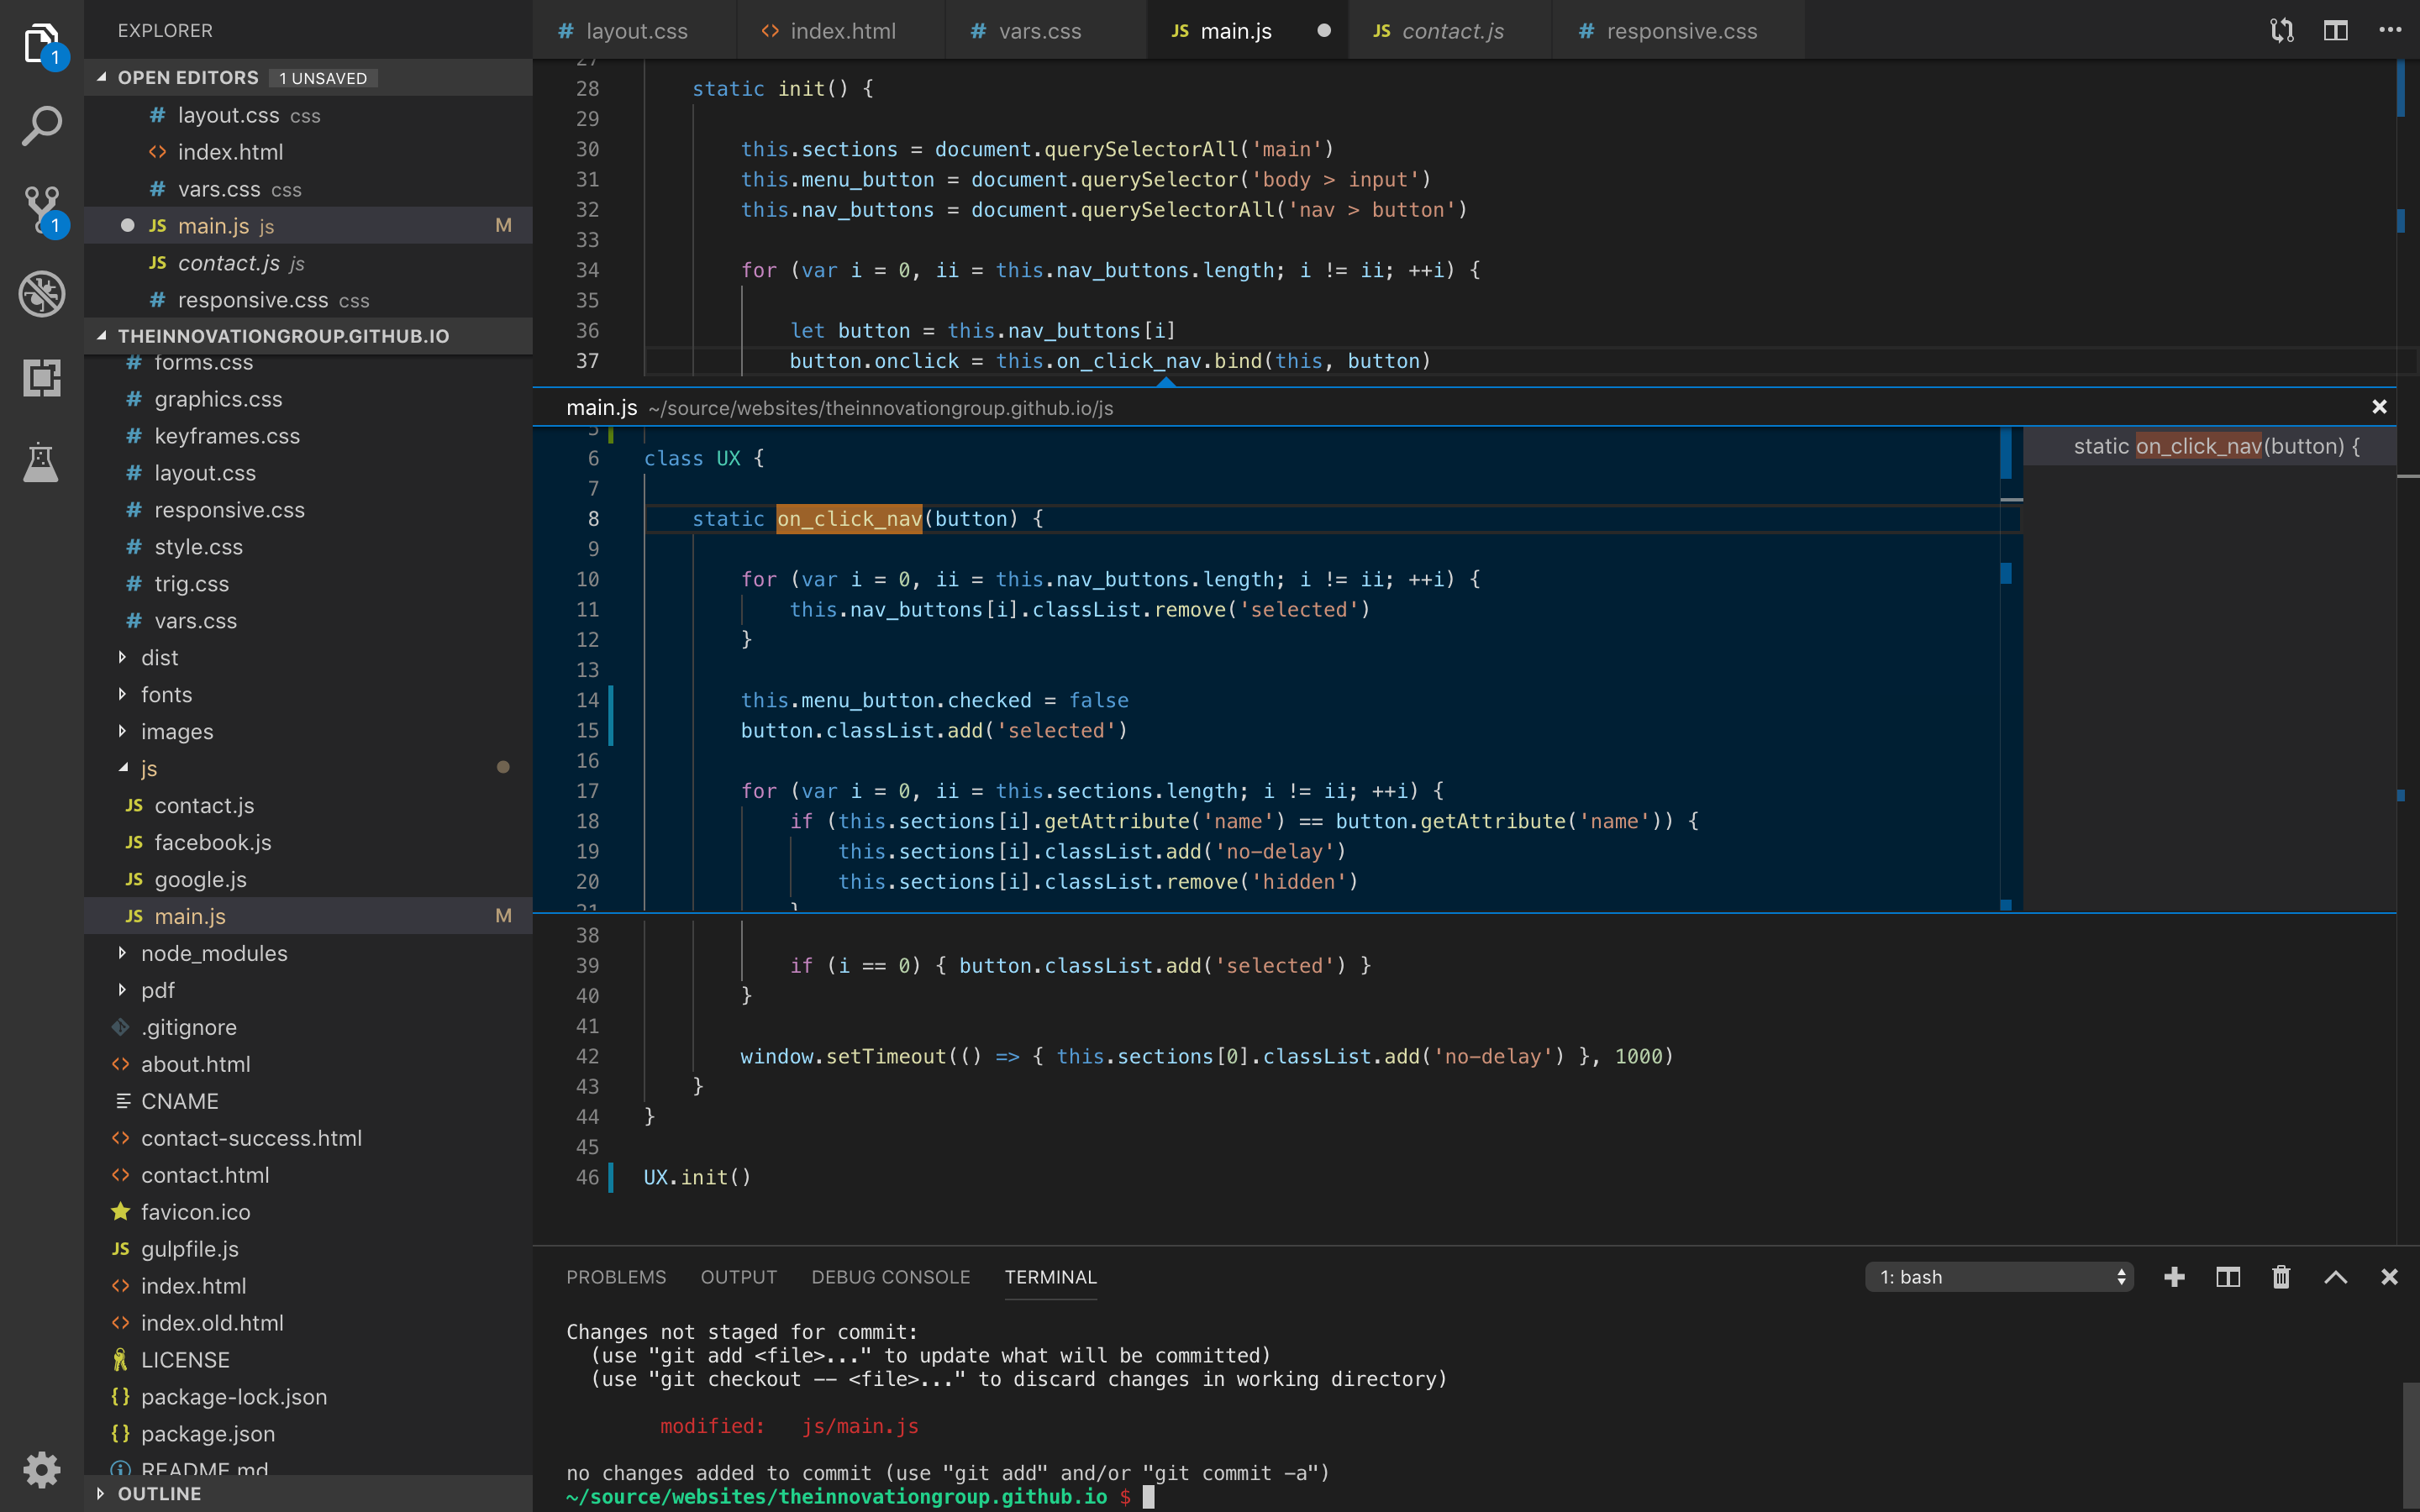2420x1512 pixels.
Task: Switch to the responsive.css tab
Action: (1680, 31)
